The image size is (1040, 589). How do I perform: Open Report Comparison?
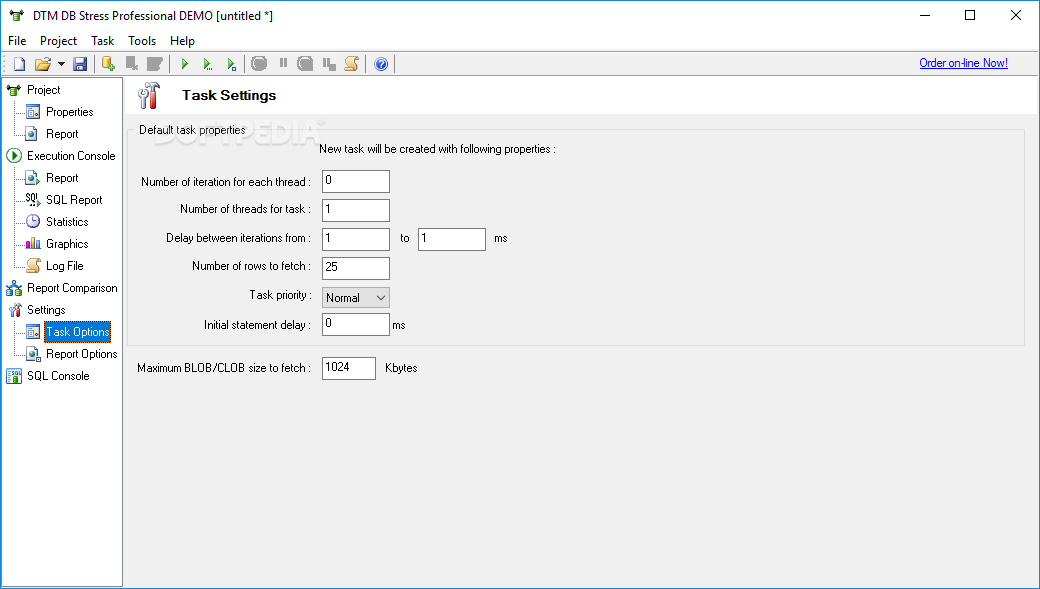click(x=72, y=288)
